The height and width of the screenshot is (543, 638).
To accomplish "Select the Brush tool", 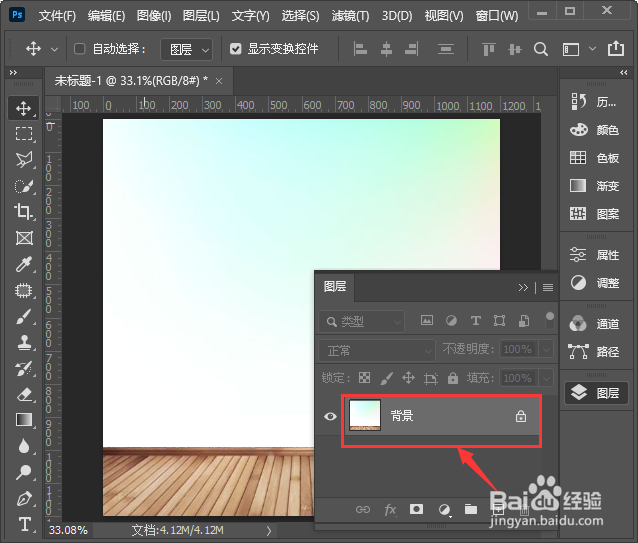I will click(x=24, y=316).
